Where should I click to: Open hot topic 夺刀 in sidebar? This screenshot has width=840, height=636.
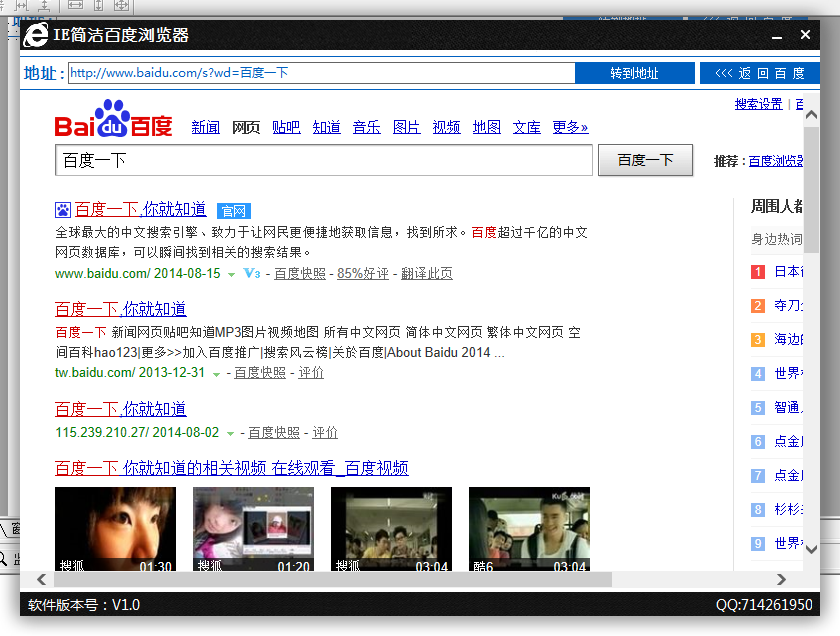click(788, 305)
